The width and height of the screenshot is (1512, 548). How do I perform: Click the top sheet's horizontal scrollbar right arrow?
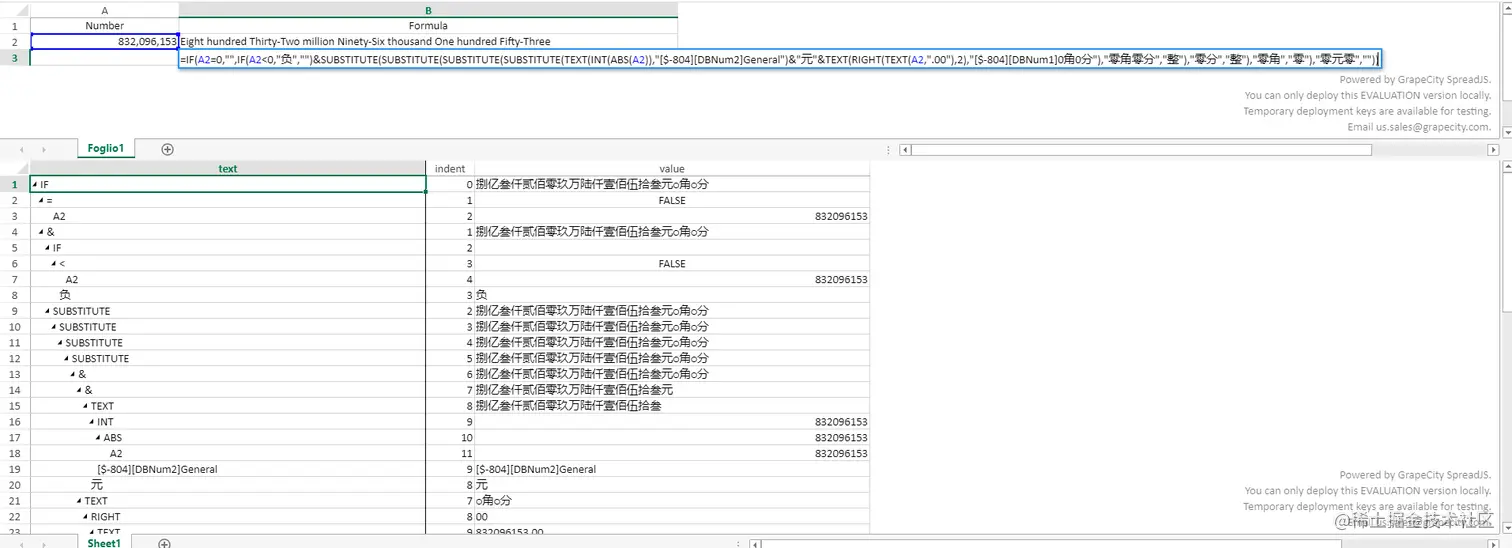tap(1494, 149)
